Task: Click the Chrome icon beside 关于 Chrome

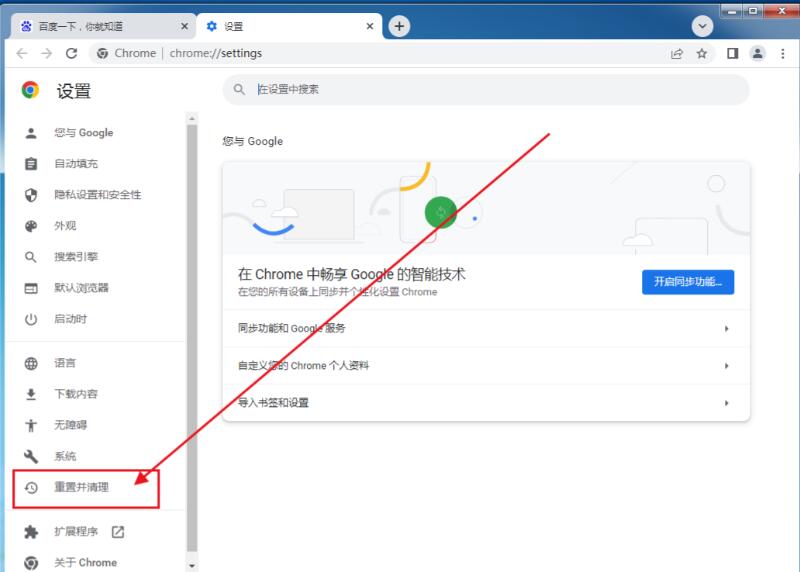Action: [31, 563]
